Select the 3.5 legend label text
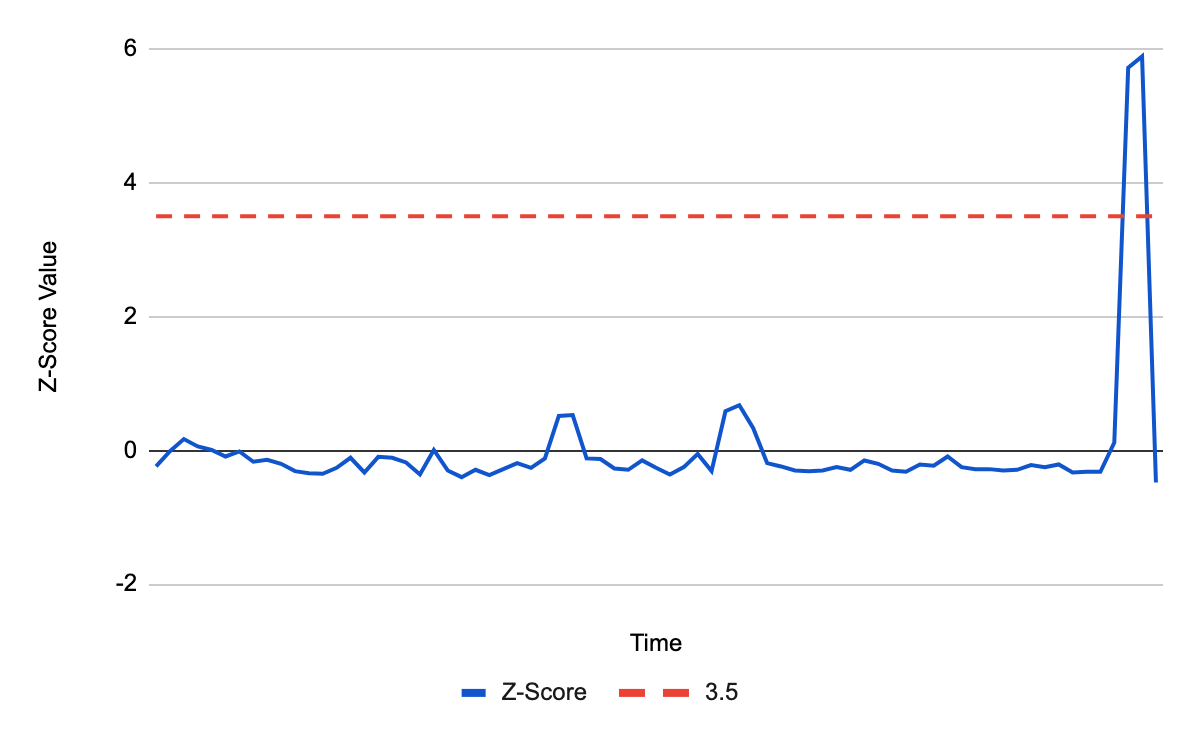This screenshot has height=742, width=1200. tap(721, 692)
